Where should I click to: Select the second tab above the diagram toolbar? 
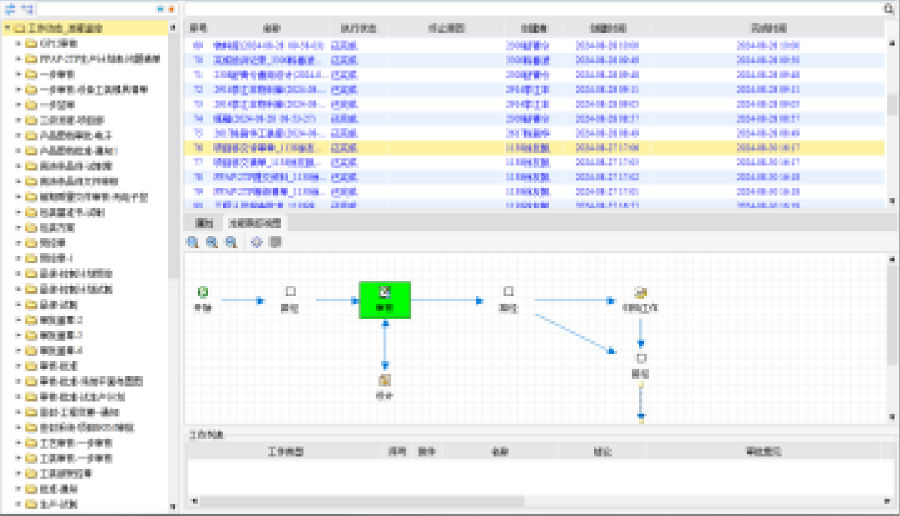[x=254, y=222]
